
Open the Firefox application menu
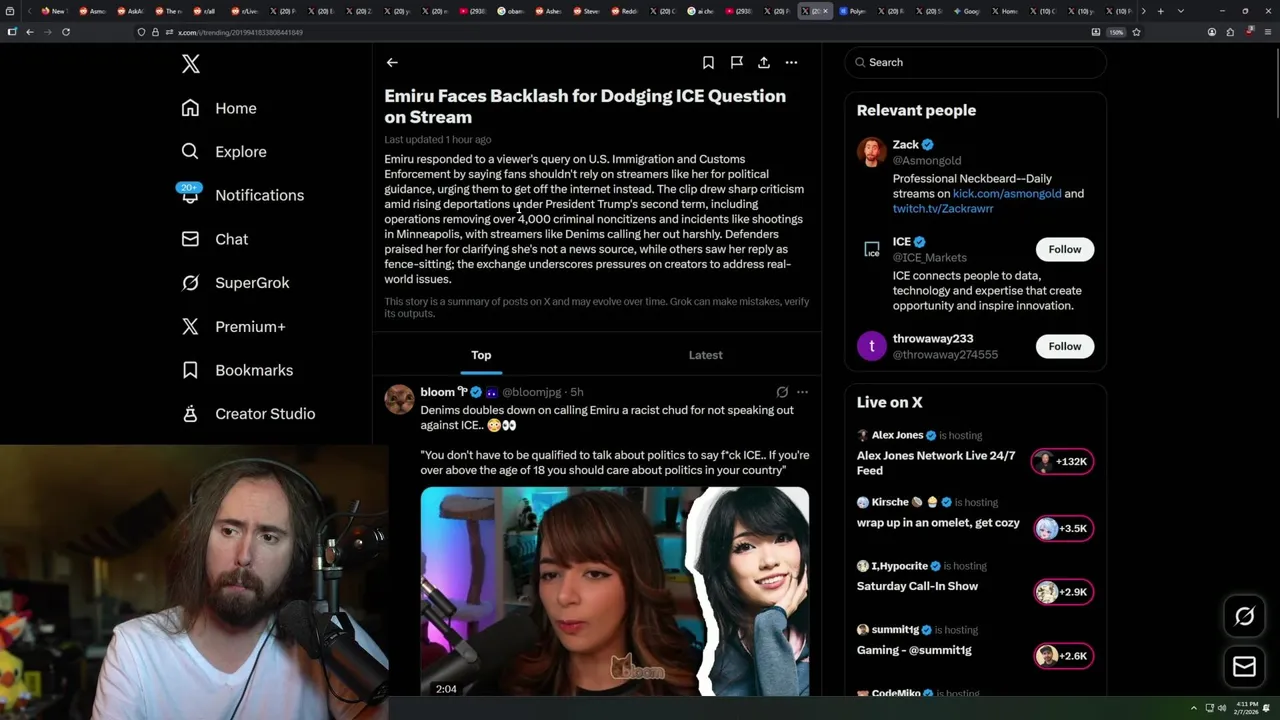coord(1268,32)
